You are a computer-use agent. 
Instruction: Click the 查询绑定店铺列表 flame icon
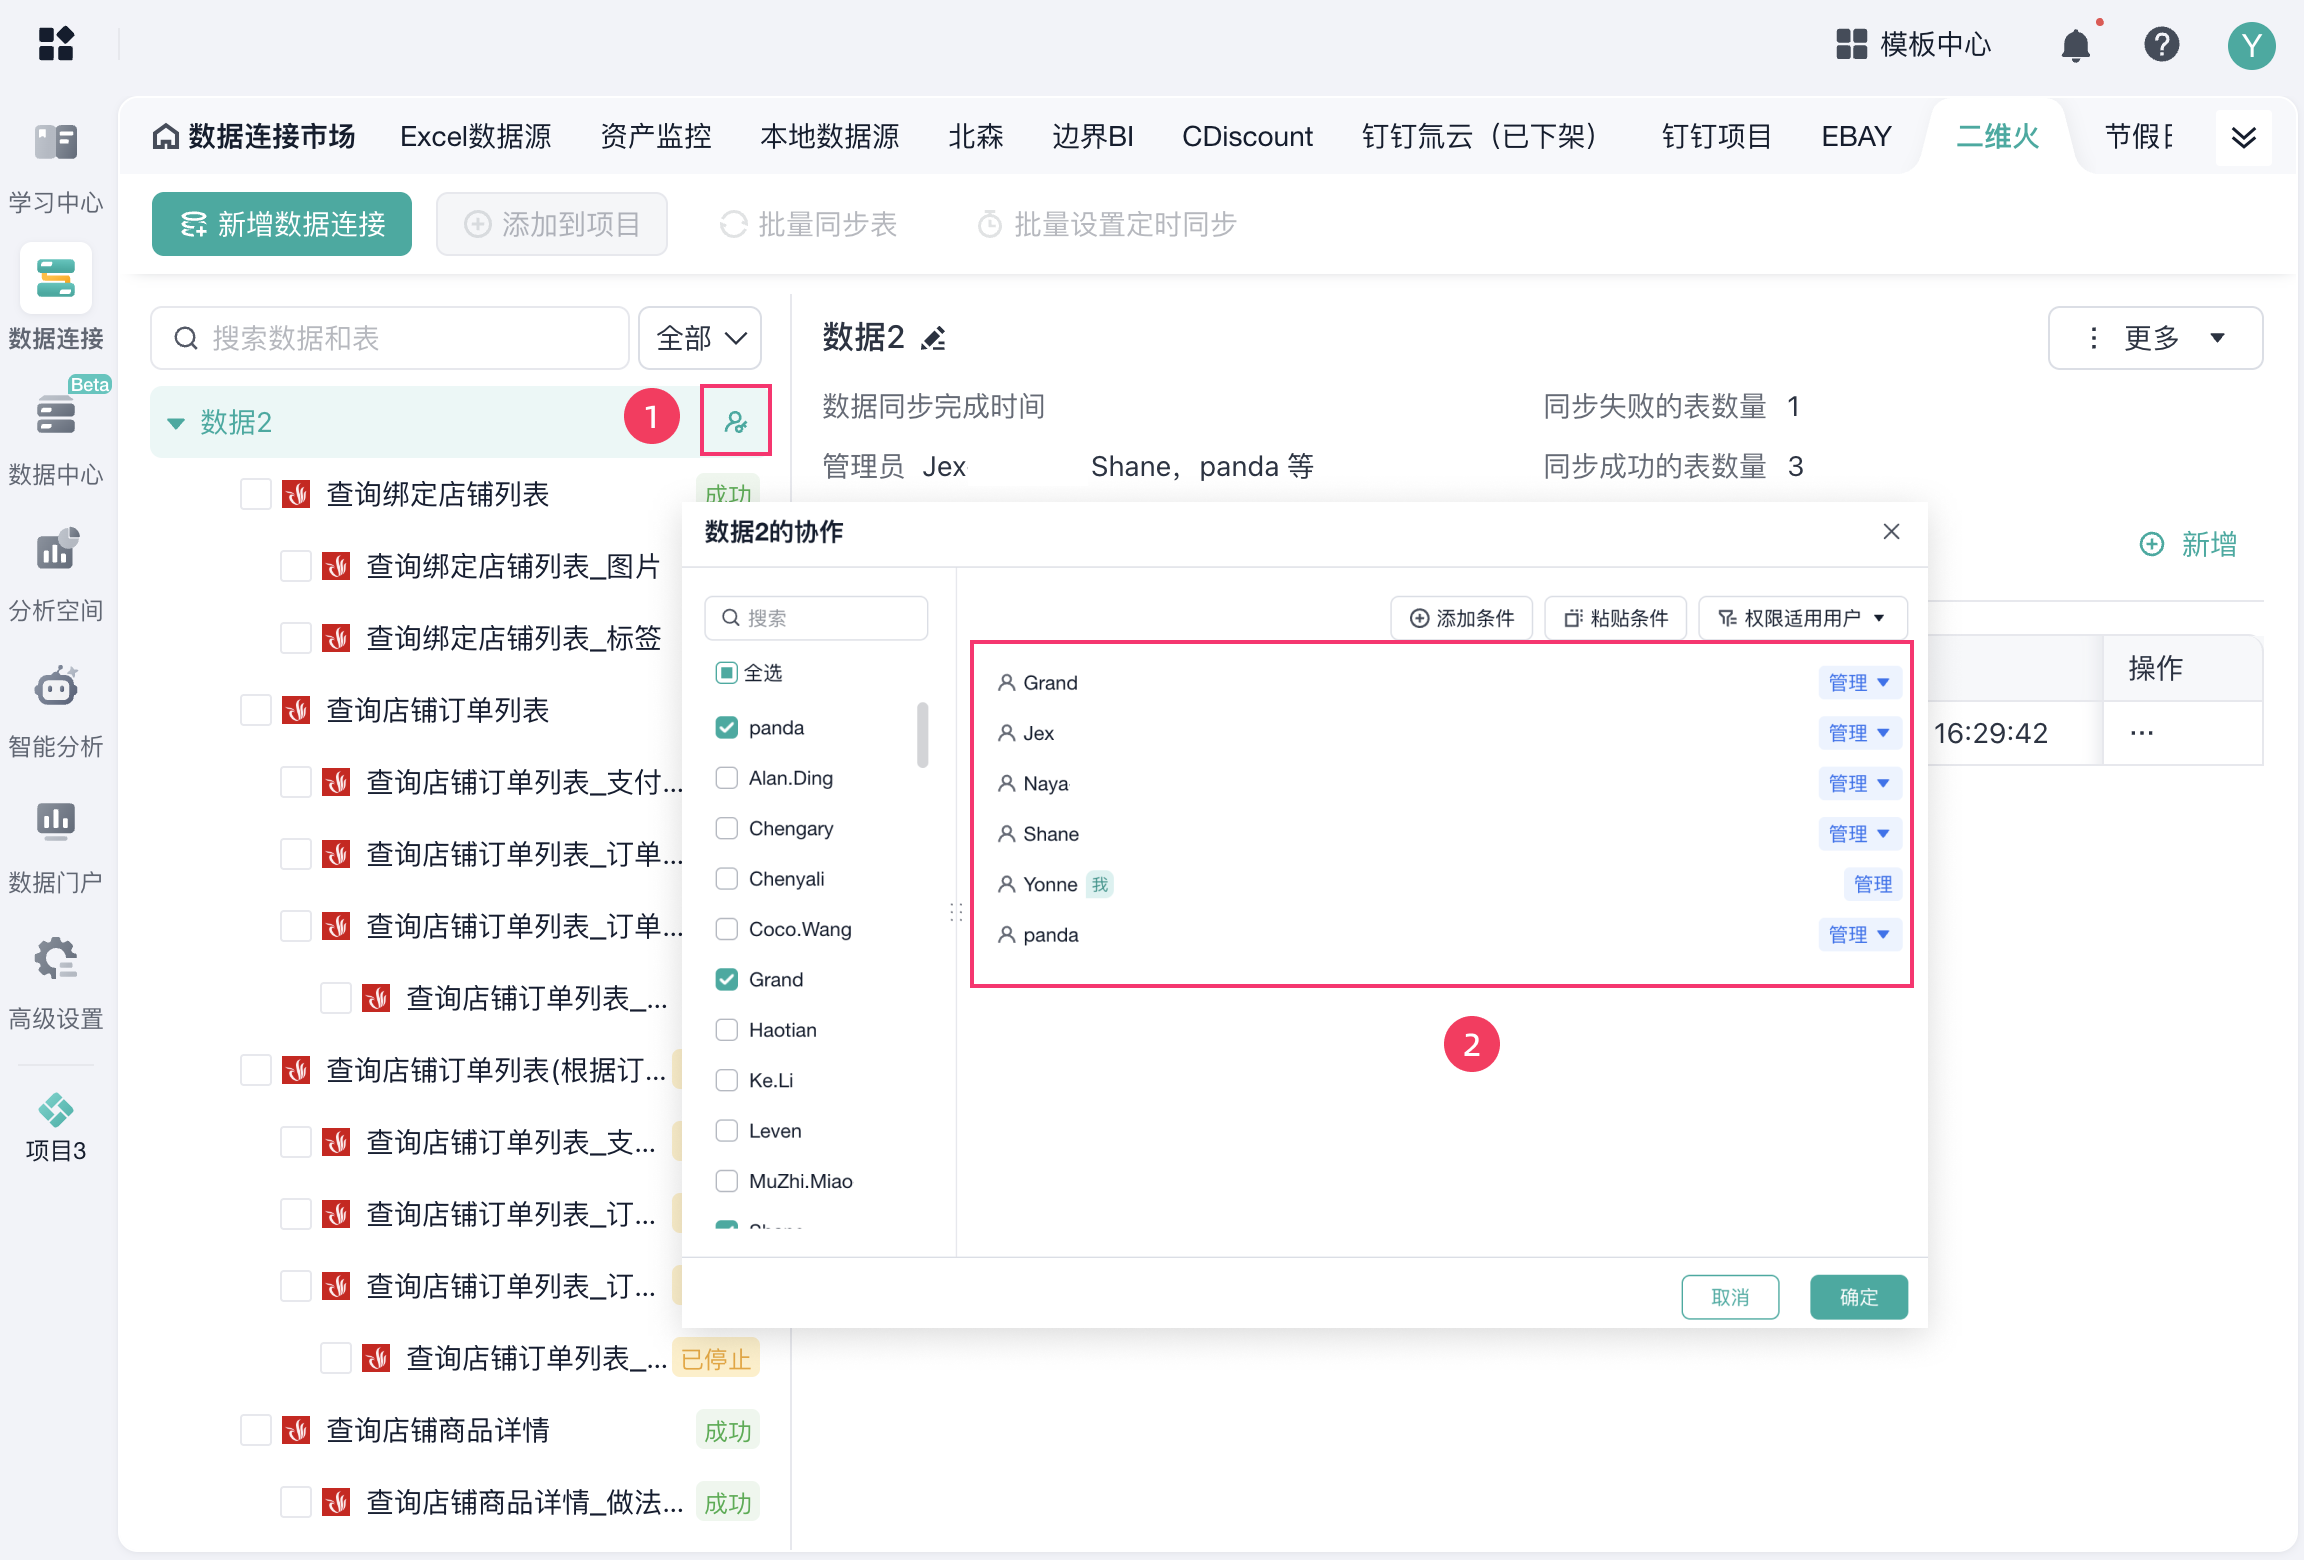(x=296, y=494)
